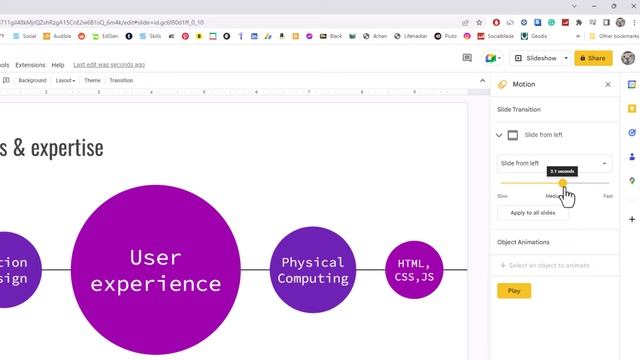Viewport: 640px width, 360px height.
Task: Open Pinterest bookmark icon
Action: click(185, 36)
